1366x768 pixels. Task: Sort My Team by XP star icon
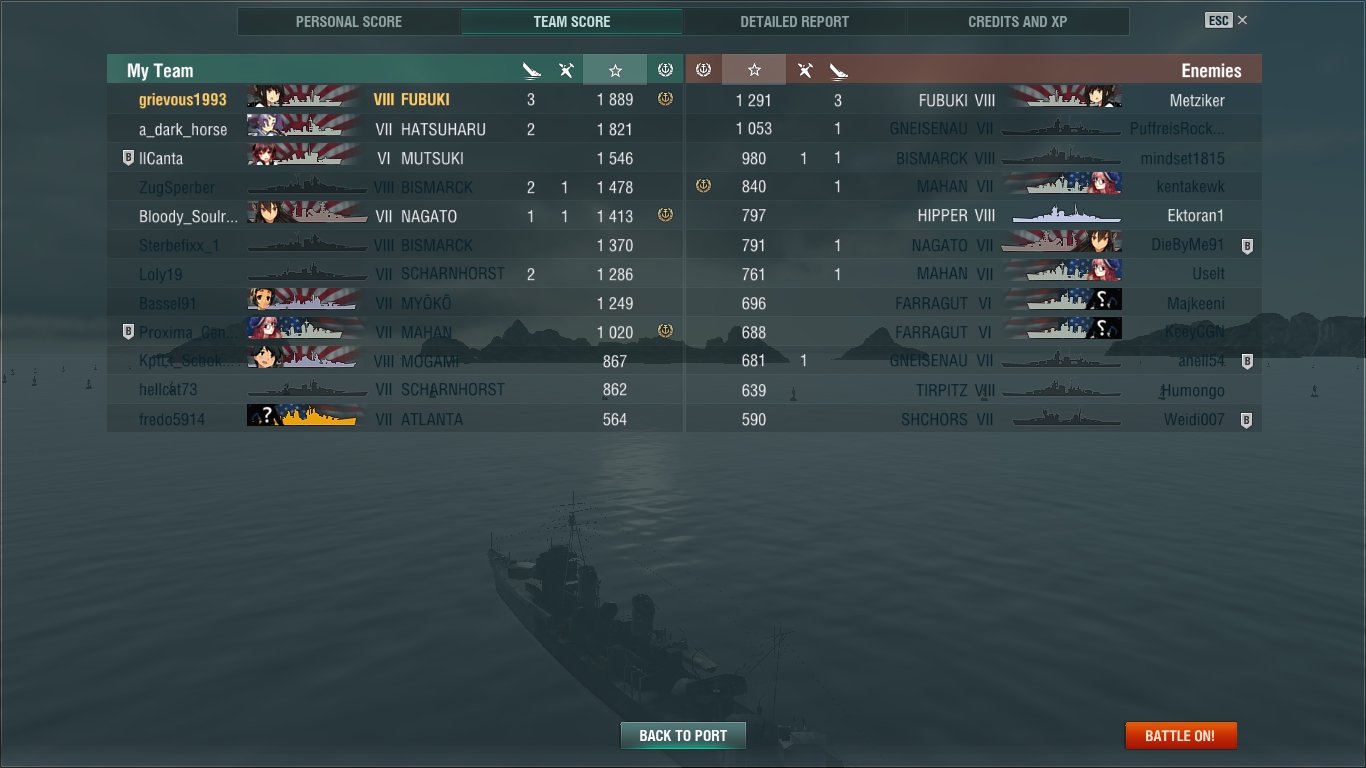point(615,70)
